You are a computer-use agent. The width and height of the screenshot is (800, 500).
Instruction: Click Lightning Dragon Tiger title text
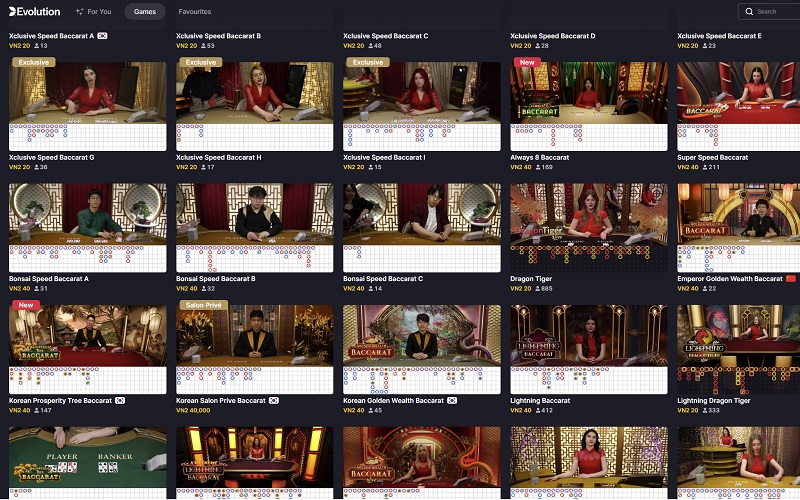[x=713, y=401]
